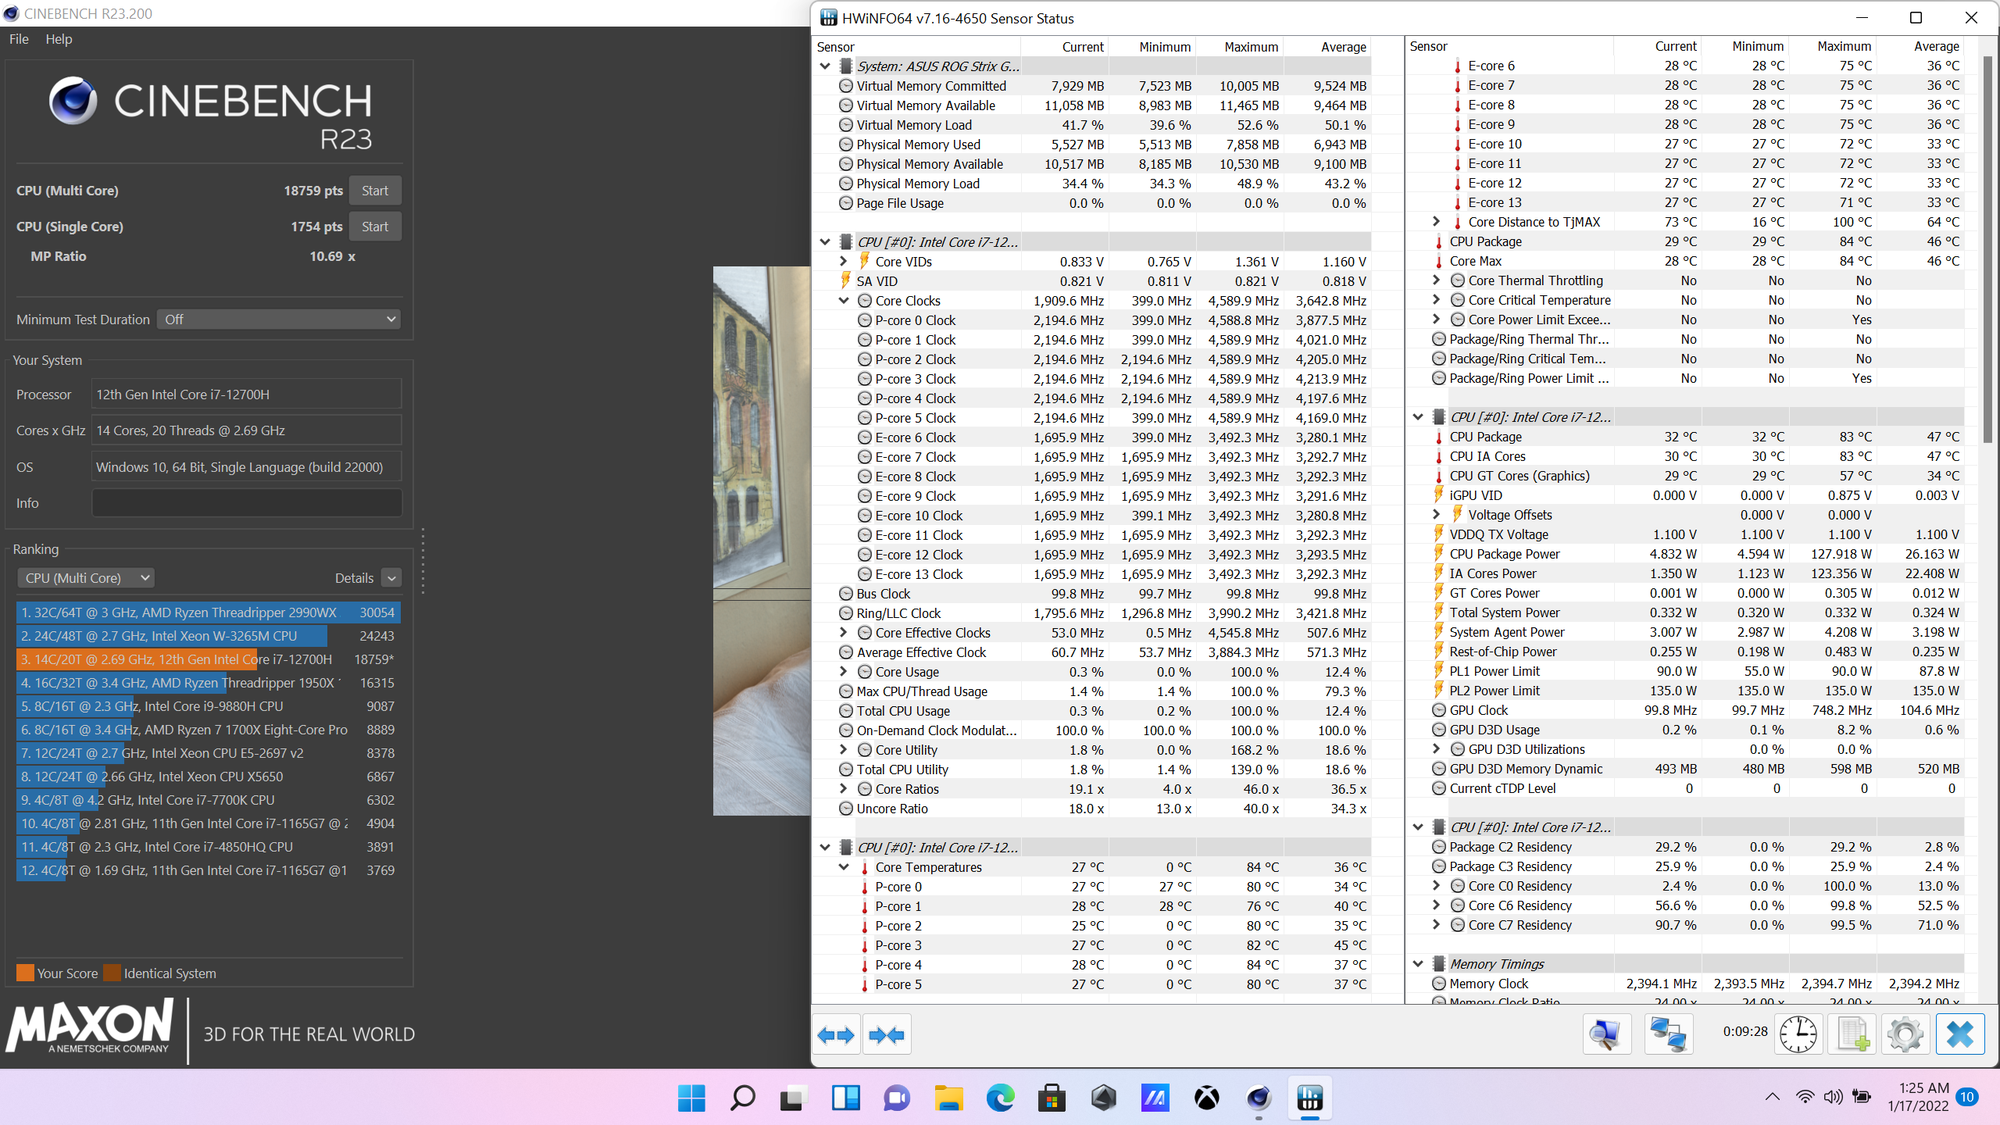Launch Microsoft Edge from taskbar
The width and height of the screenshot is (2000, 1125).
pos(1000,1098)
